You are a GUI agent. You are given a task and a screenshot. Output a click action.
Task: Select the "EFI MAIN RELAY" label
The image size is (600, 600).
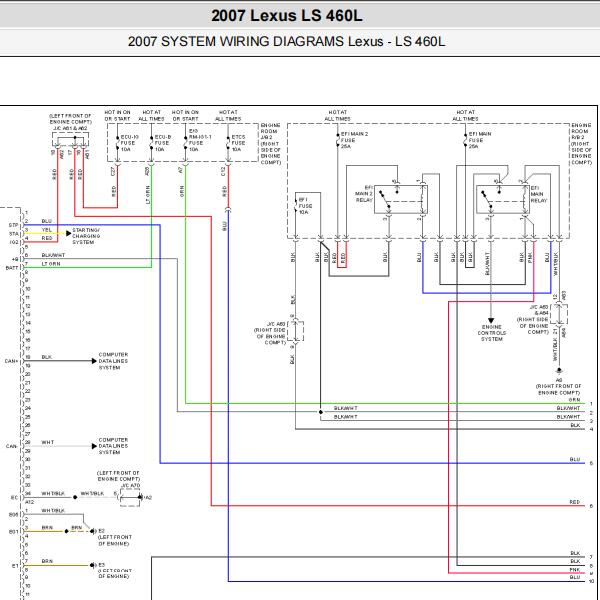tap(539, 194)
